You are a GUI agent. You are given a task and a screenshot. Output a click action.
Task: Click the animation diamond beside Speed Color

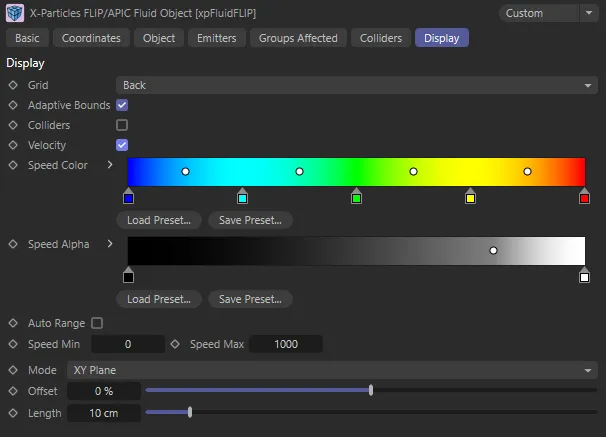[x=13, y=165]
